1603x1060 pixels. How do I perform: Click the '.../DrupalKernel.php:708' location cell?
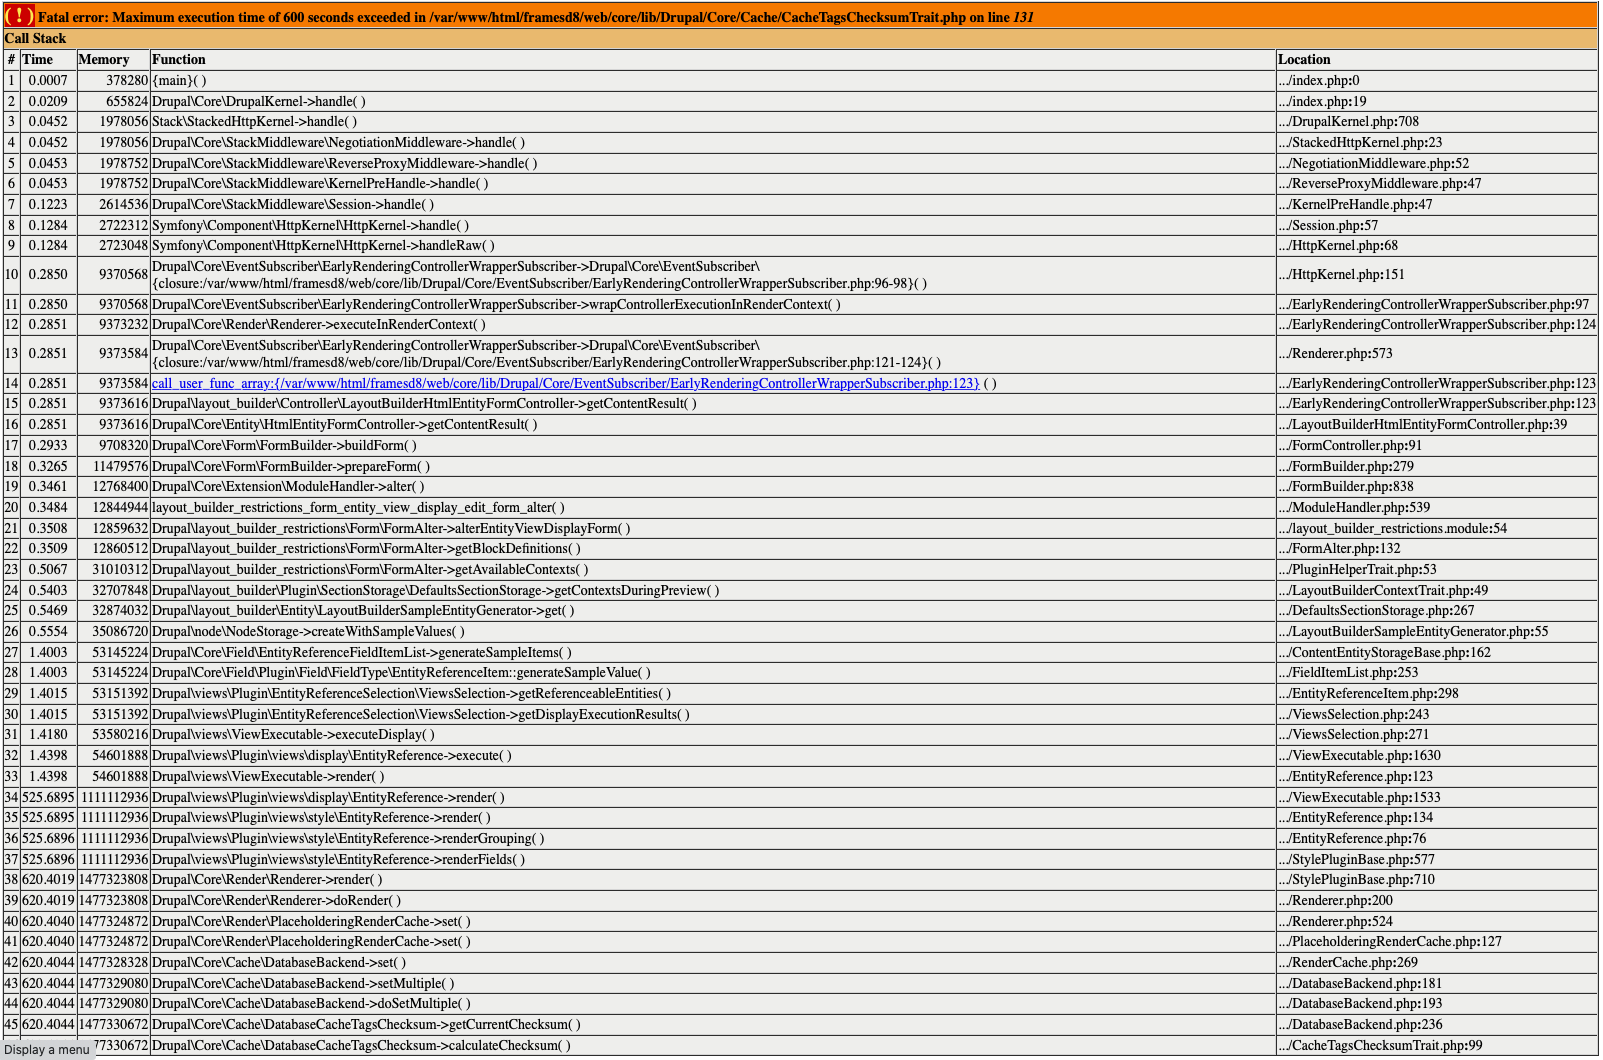point(1437,122)
